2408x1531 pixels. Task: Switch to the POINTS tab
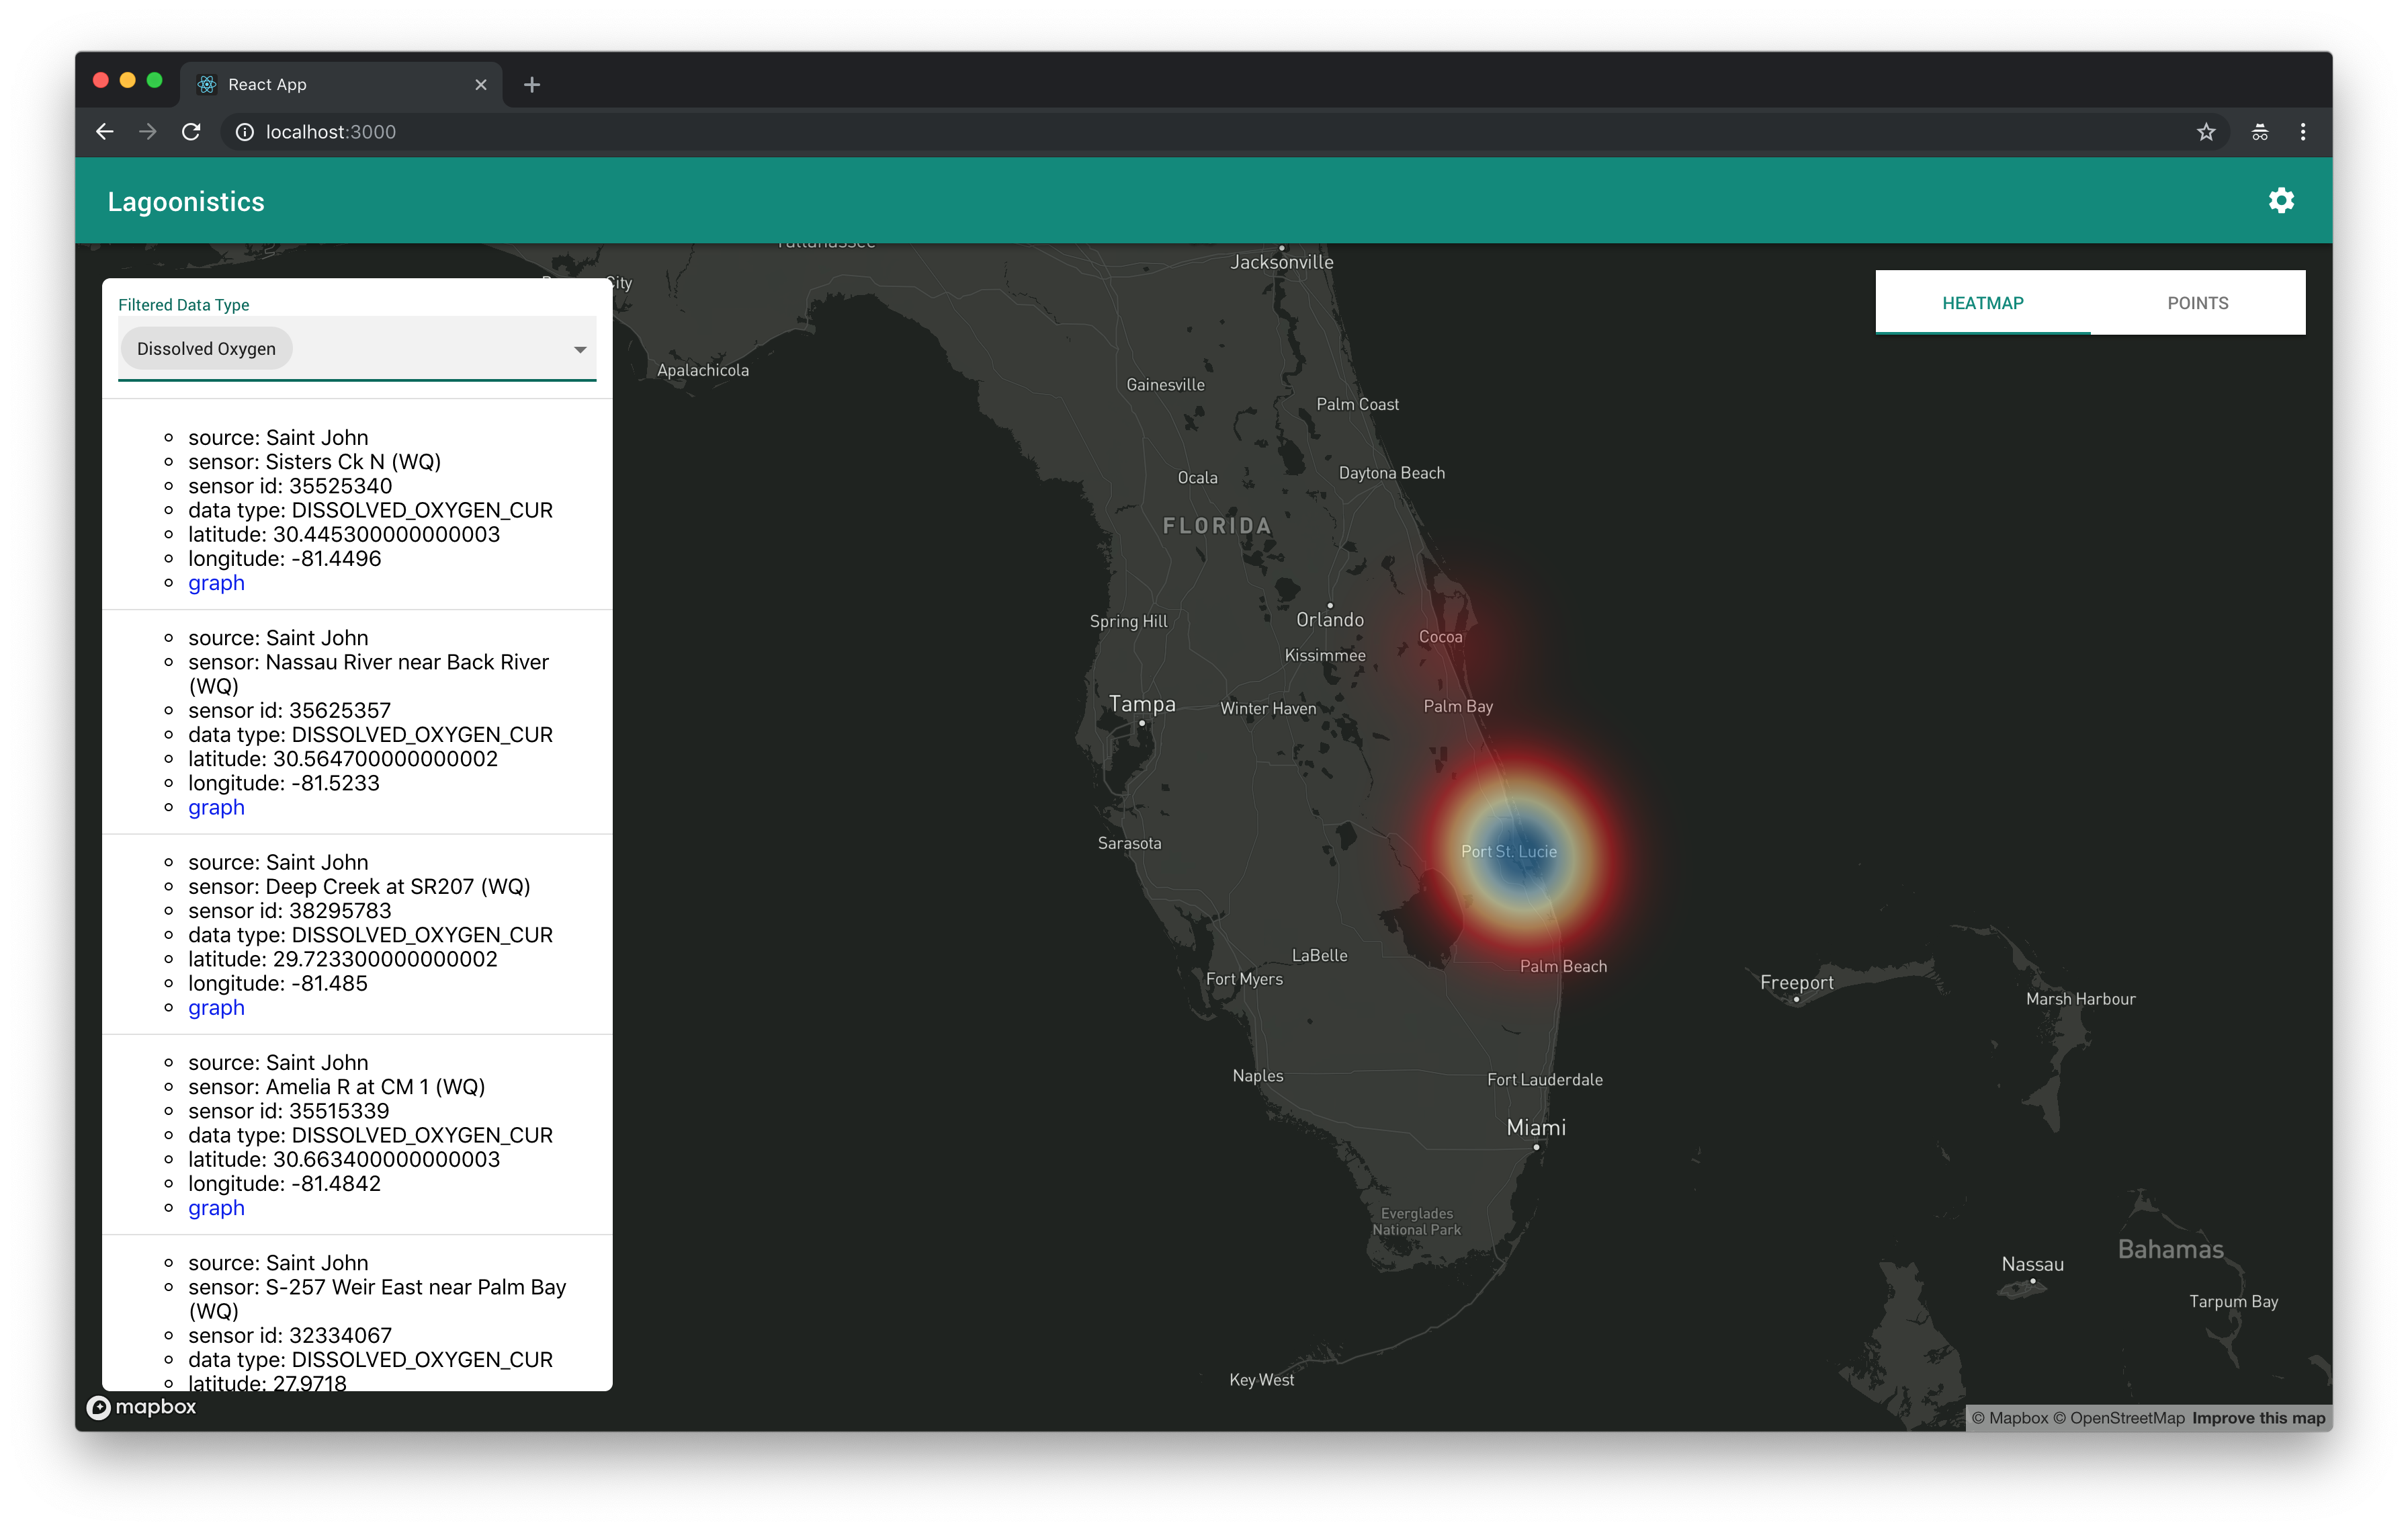(2197, 303)
